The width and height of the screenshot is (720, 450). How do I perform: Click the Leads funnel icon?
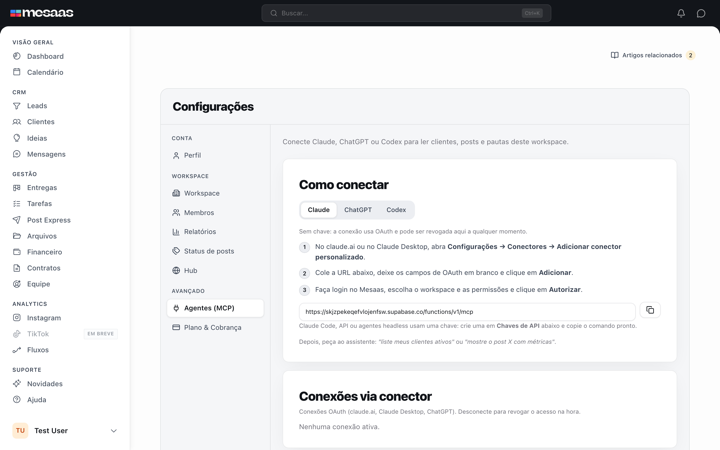[x=17, y=106]
